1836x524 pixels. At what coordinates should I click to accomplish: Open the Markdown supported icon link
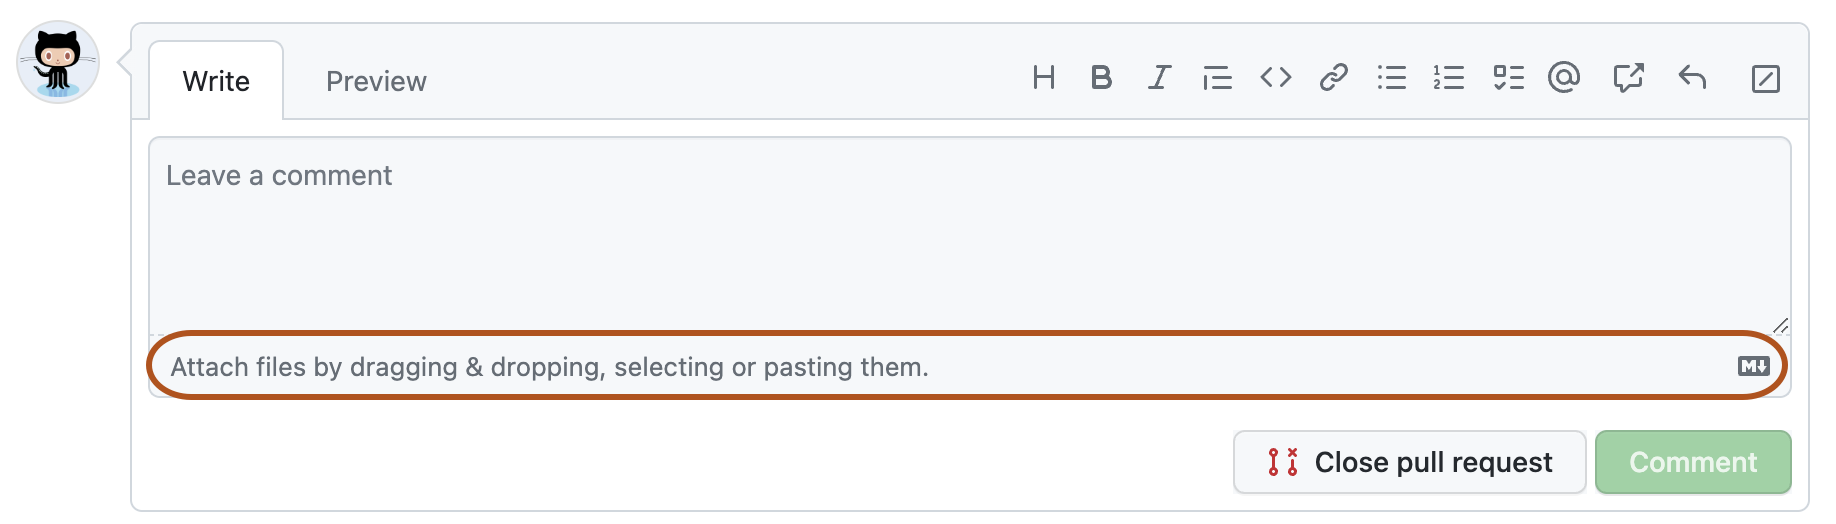point(1753,366)
